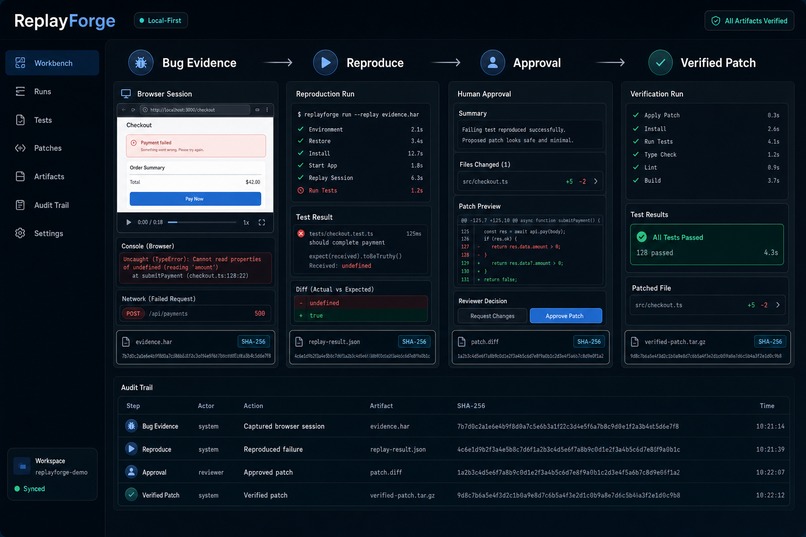
Task: Click the Bug Evidence stage bug icon
Action: pos(141,63)
